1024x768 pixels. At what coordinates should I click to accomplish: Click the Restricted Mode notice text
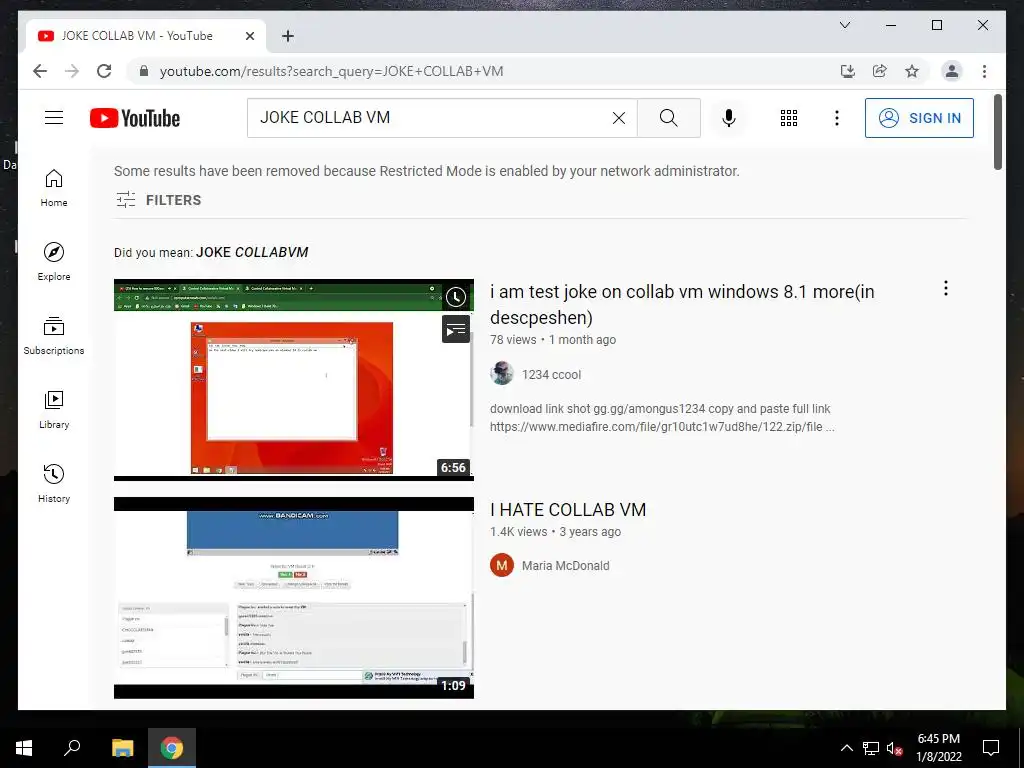pyautogui.click(x=426, y=171)
